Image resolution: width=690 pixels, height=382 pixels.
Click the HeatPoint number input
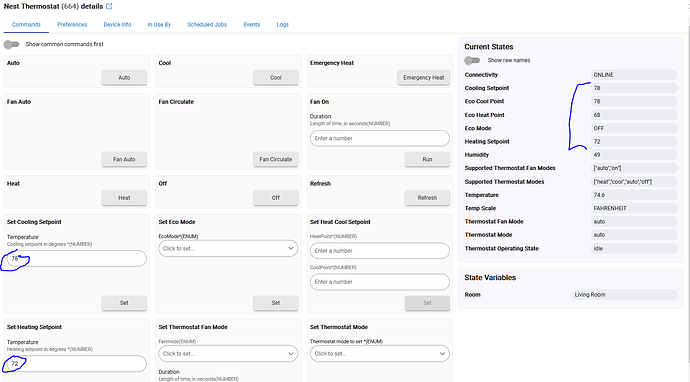pos(380,251)
